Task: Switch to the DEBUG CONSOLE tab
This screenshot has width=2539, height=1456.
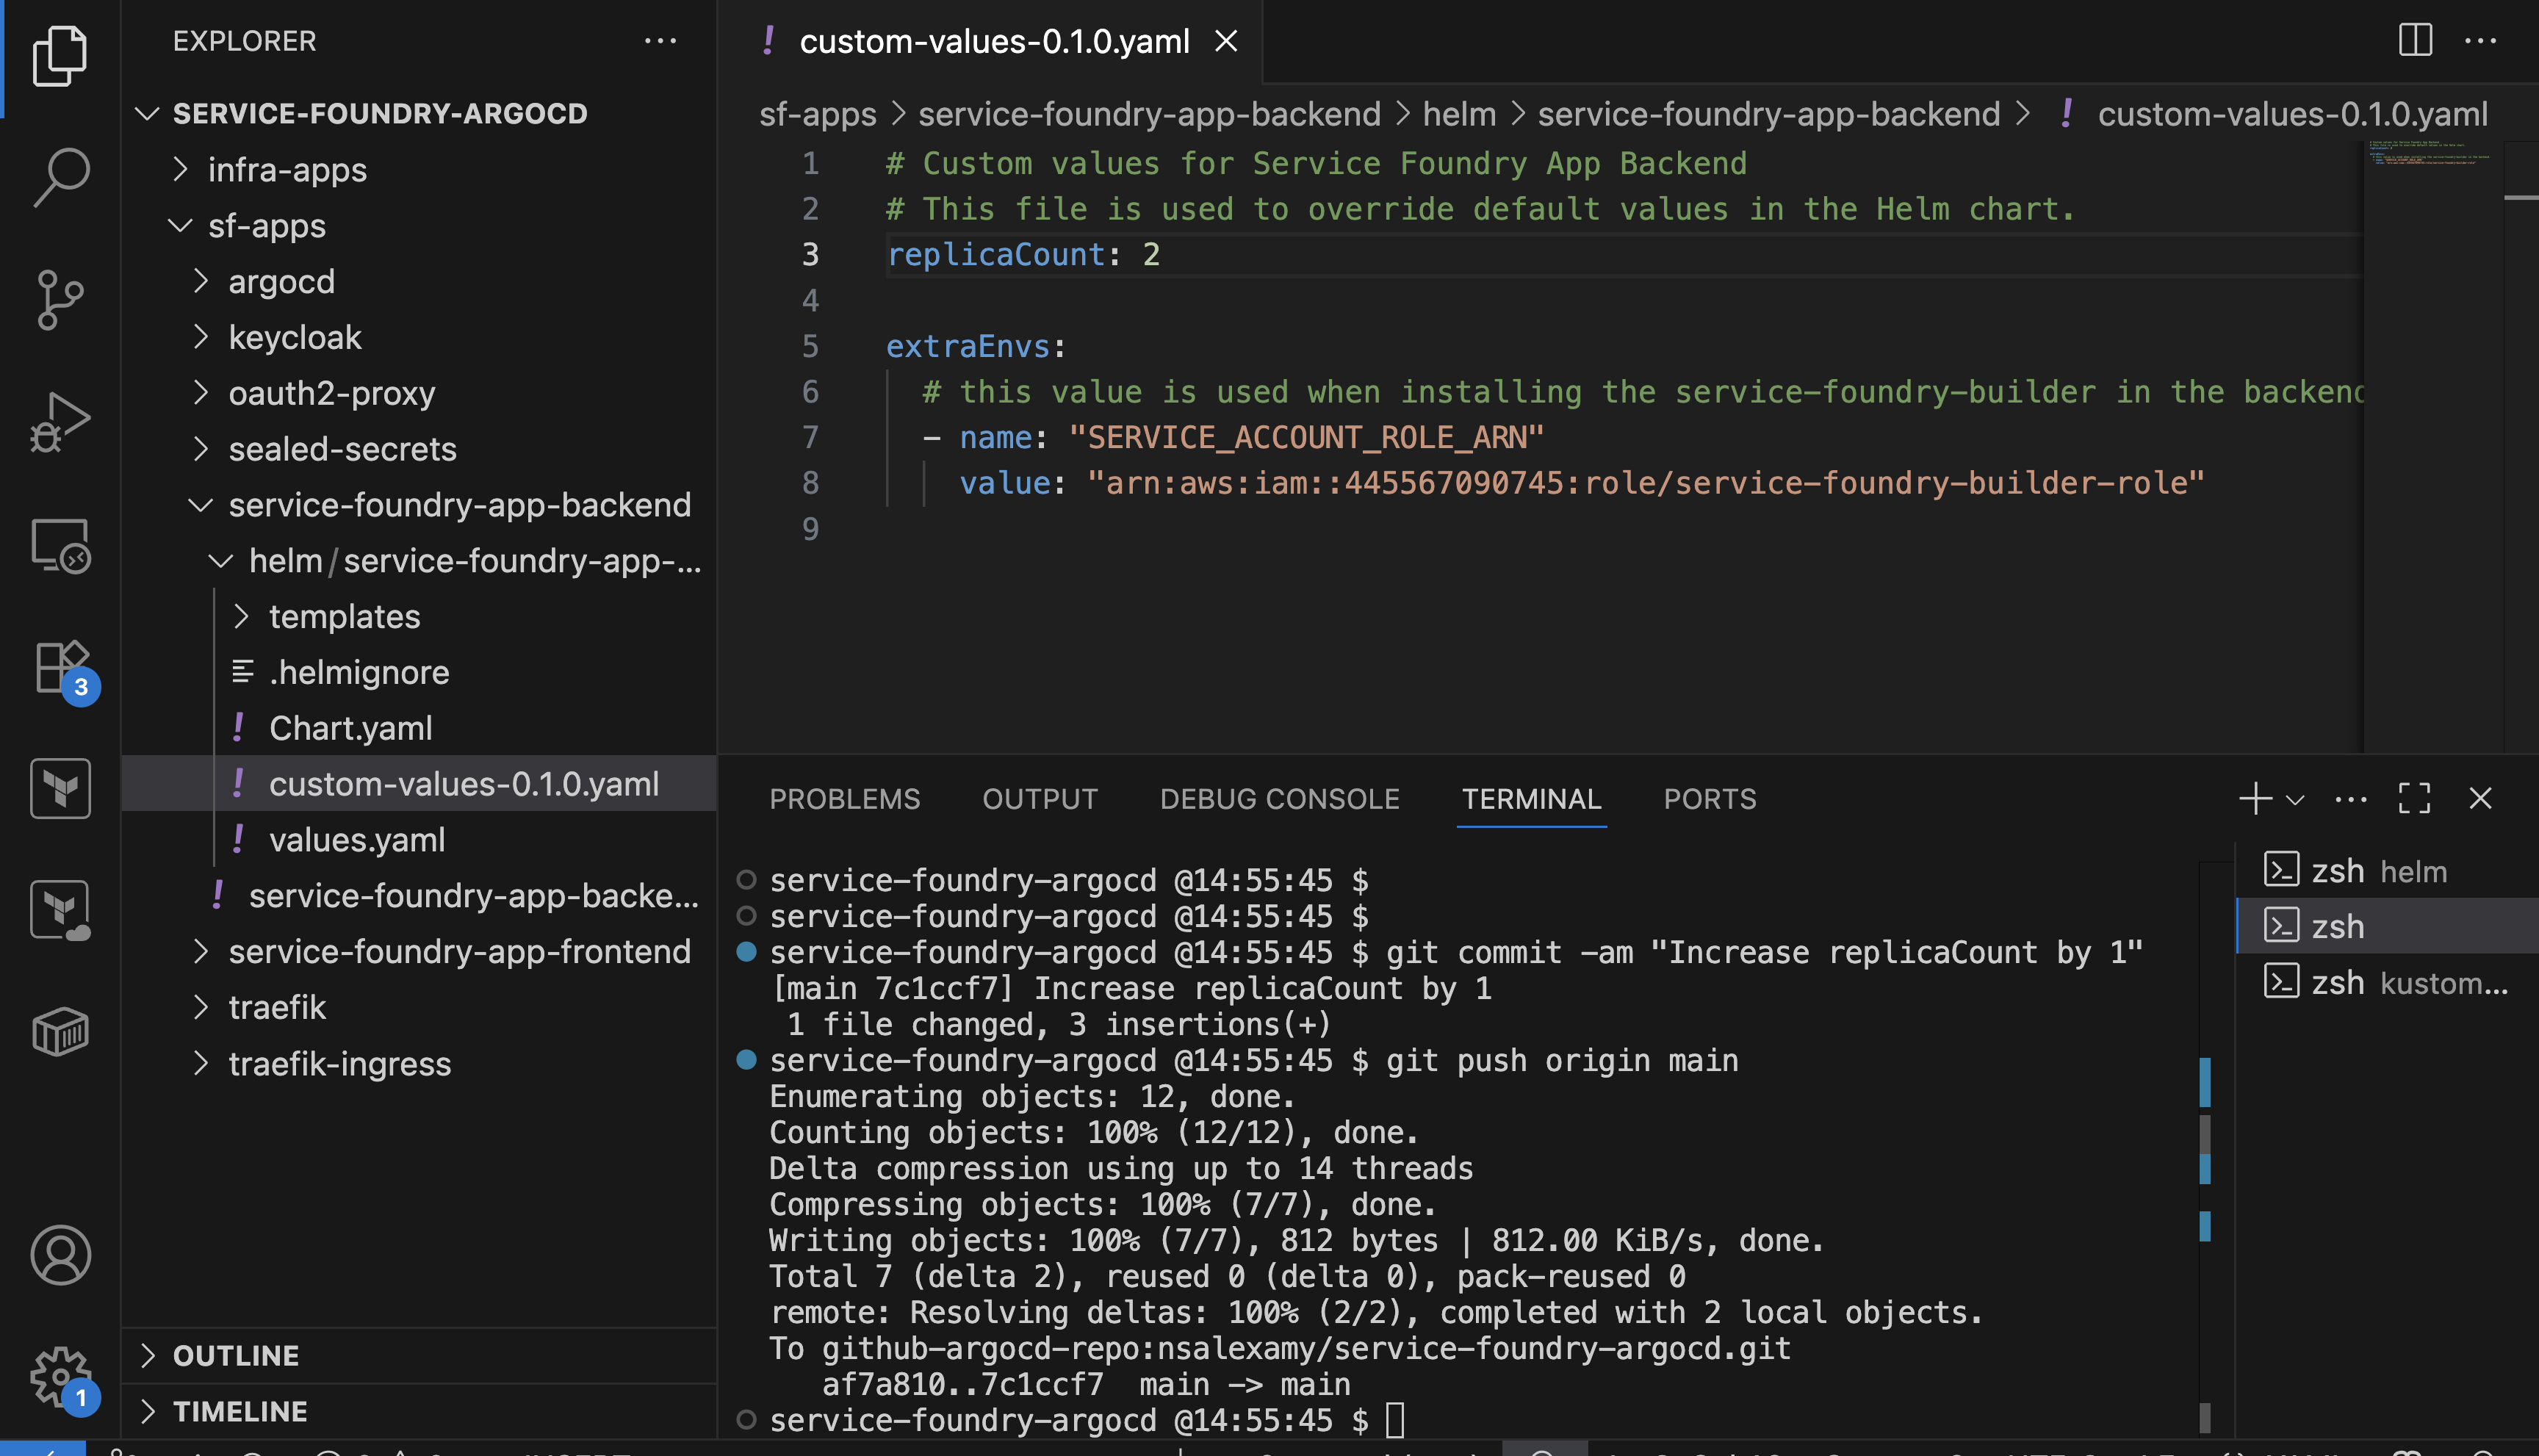Action: (1280, 799)
